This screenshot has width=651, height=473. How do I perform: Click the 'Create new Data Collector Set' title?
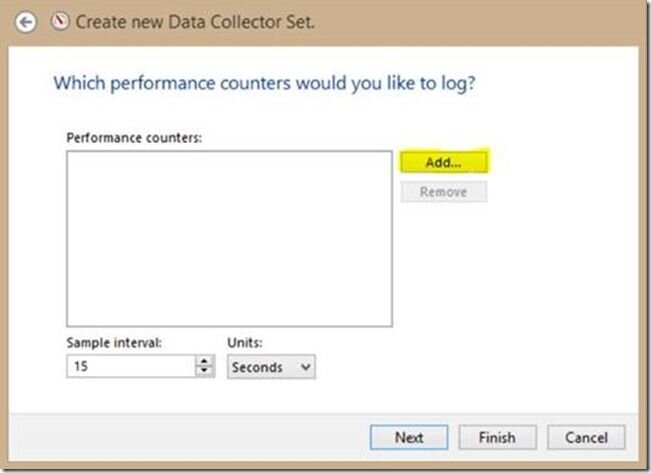tap(195, 22)
